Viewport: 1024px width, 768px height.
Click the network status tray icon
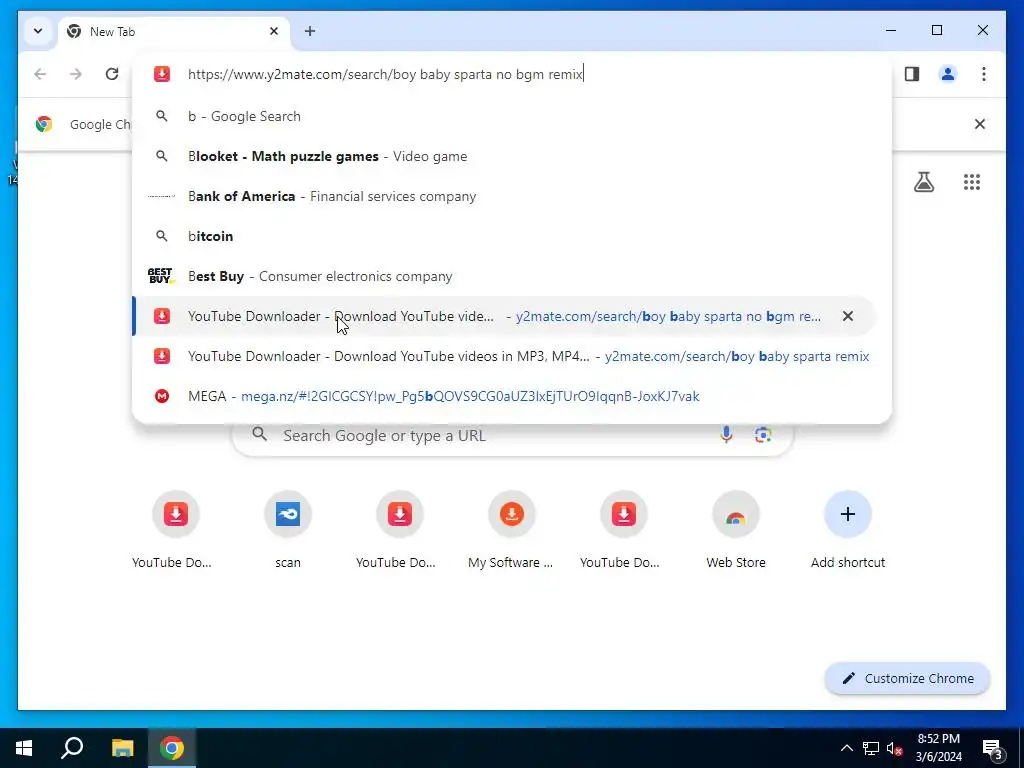pyautogui.click(x=871, y=748)
